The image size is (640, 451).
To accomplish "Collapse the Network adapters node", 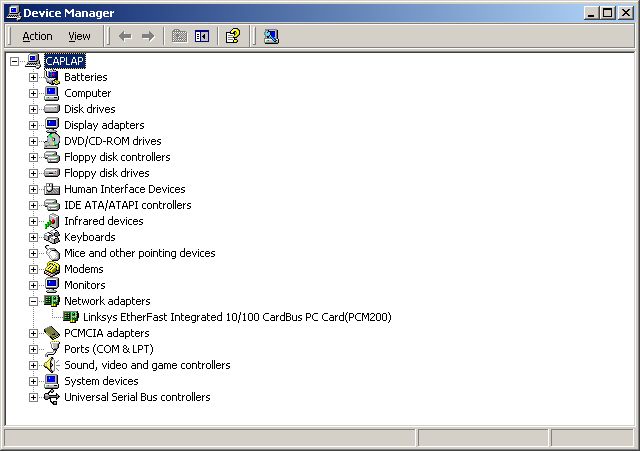I will point(33,301).
